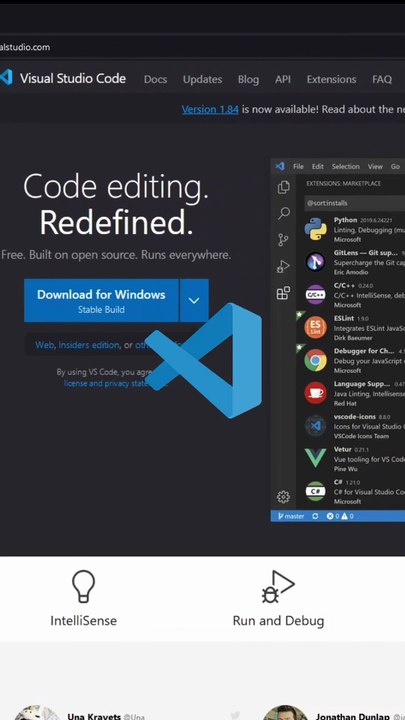
Task: Open the View menu in editor image
Action: (375, 167)
